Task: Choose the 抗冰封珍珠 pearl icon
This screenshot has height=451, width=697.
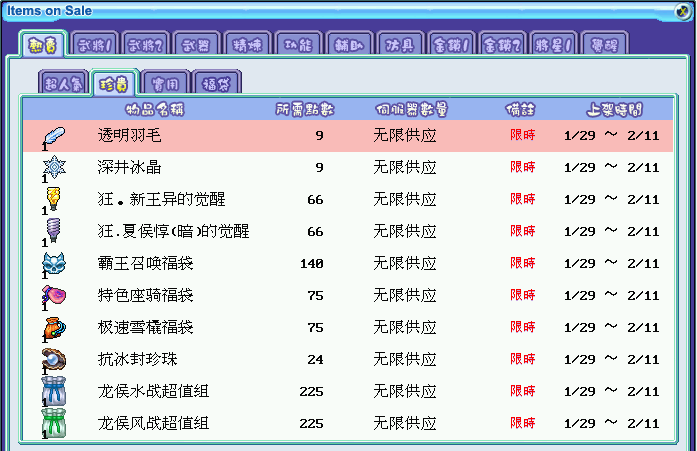Action: click(53, 359)
